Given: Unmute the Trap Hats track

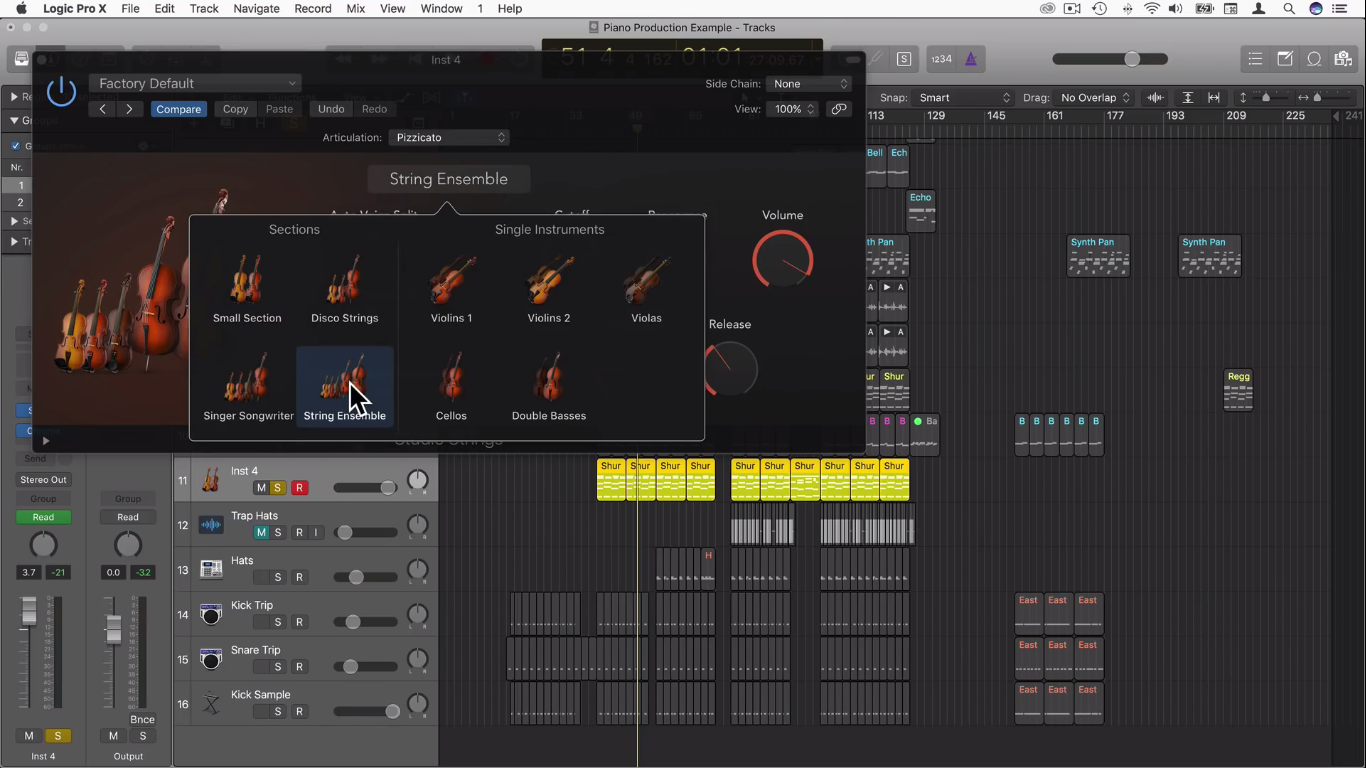Looking at the screenshot, I should tap(261, 533).
